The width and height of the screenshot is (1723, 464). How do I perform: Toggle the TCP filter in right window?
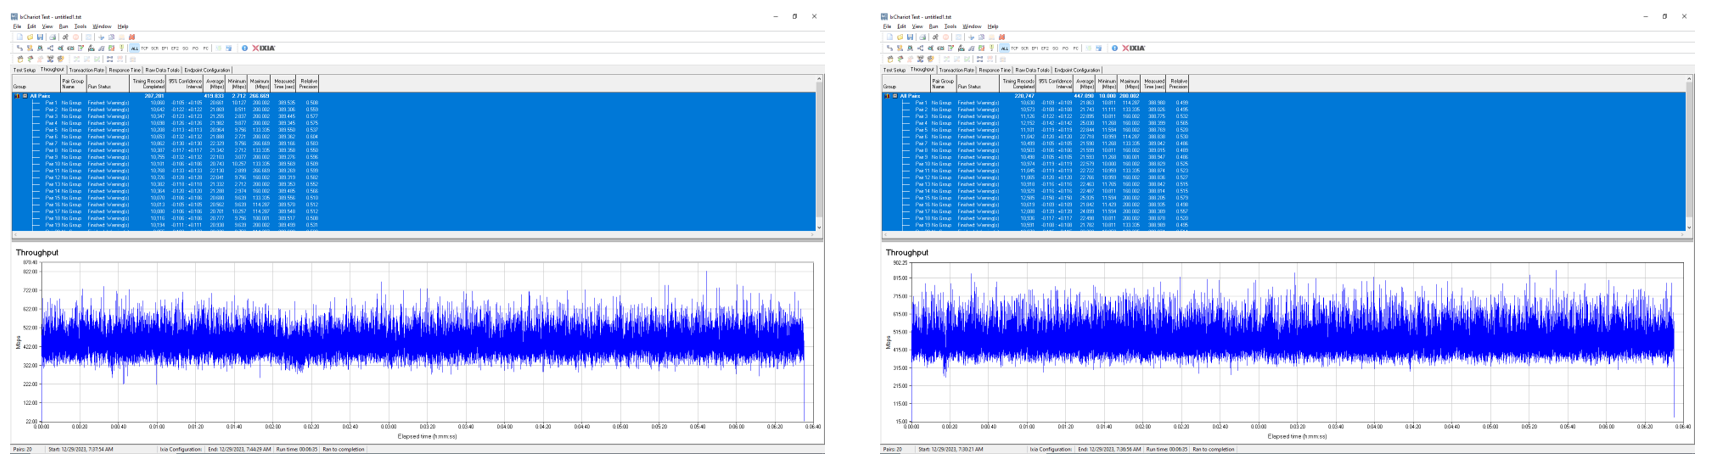(x=1015, y=48)
